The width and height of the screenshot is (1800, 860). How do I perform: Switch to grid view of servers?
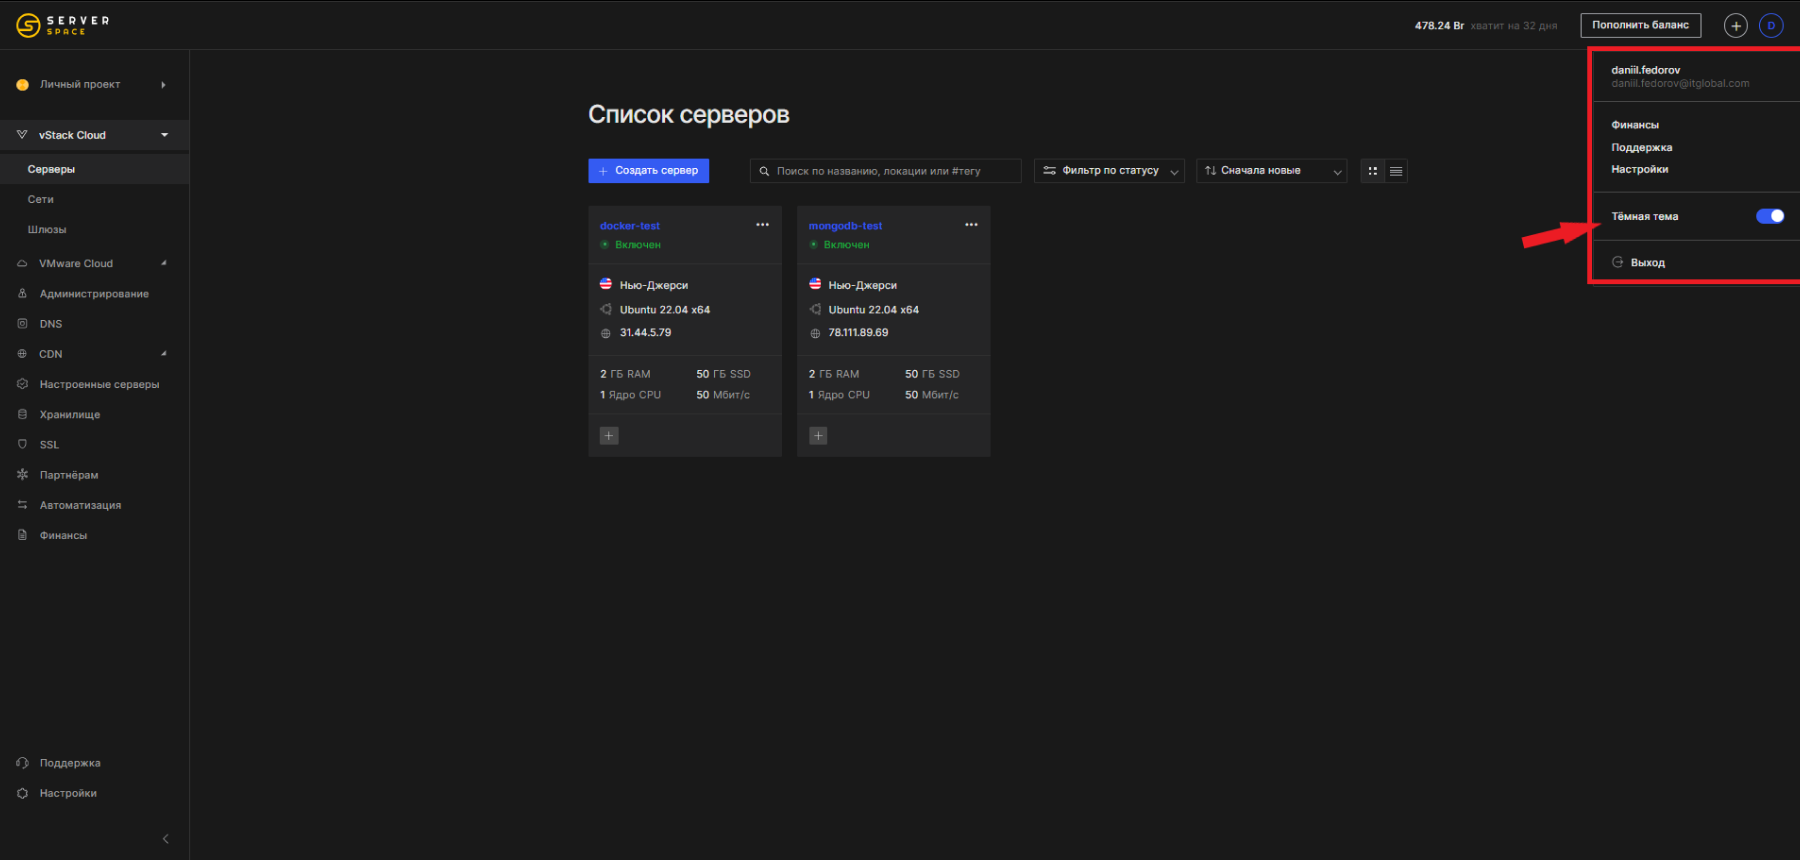[x=1372, y=171]
